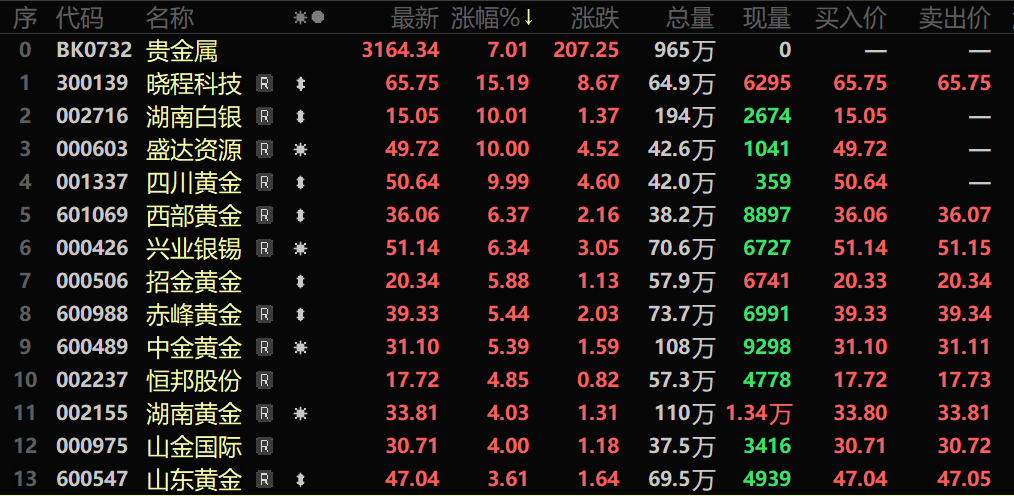Click the 代码 column header
The height and width of the screenshot is (496, 1014).
click(80, 19)
